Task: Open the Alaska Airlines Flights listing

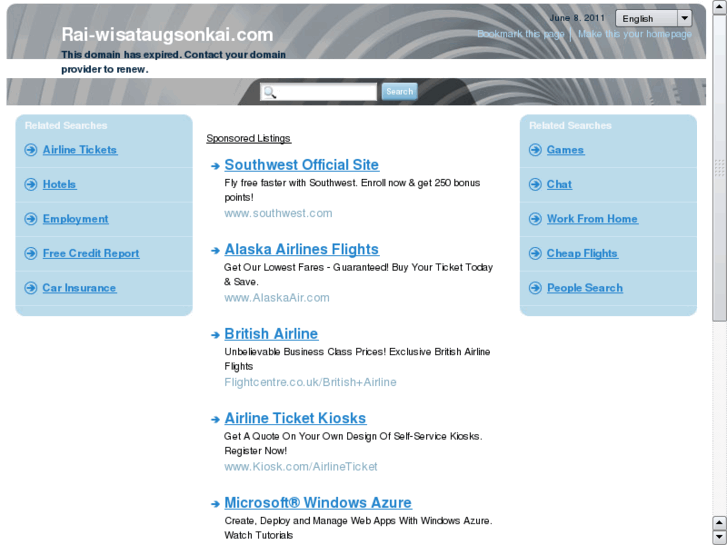Action: coord(301,250)
